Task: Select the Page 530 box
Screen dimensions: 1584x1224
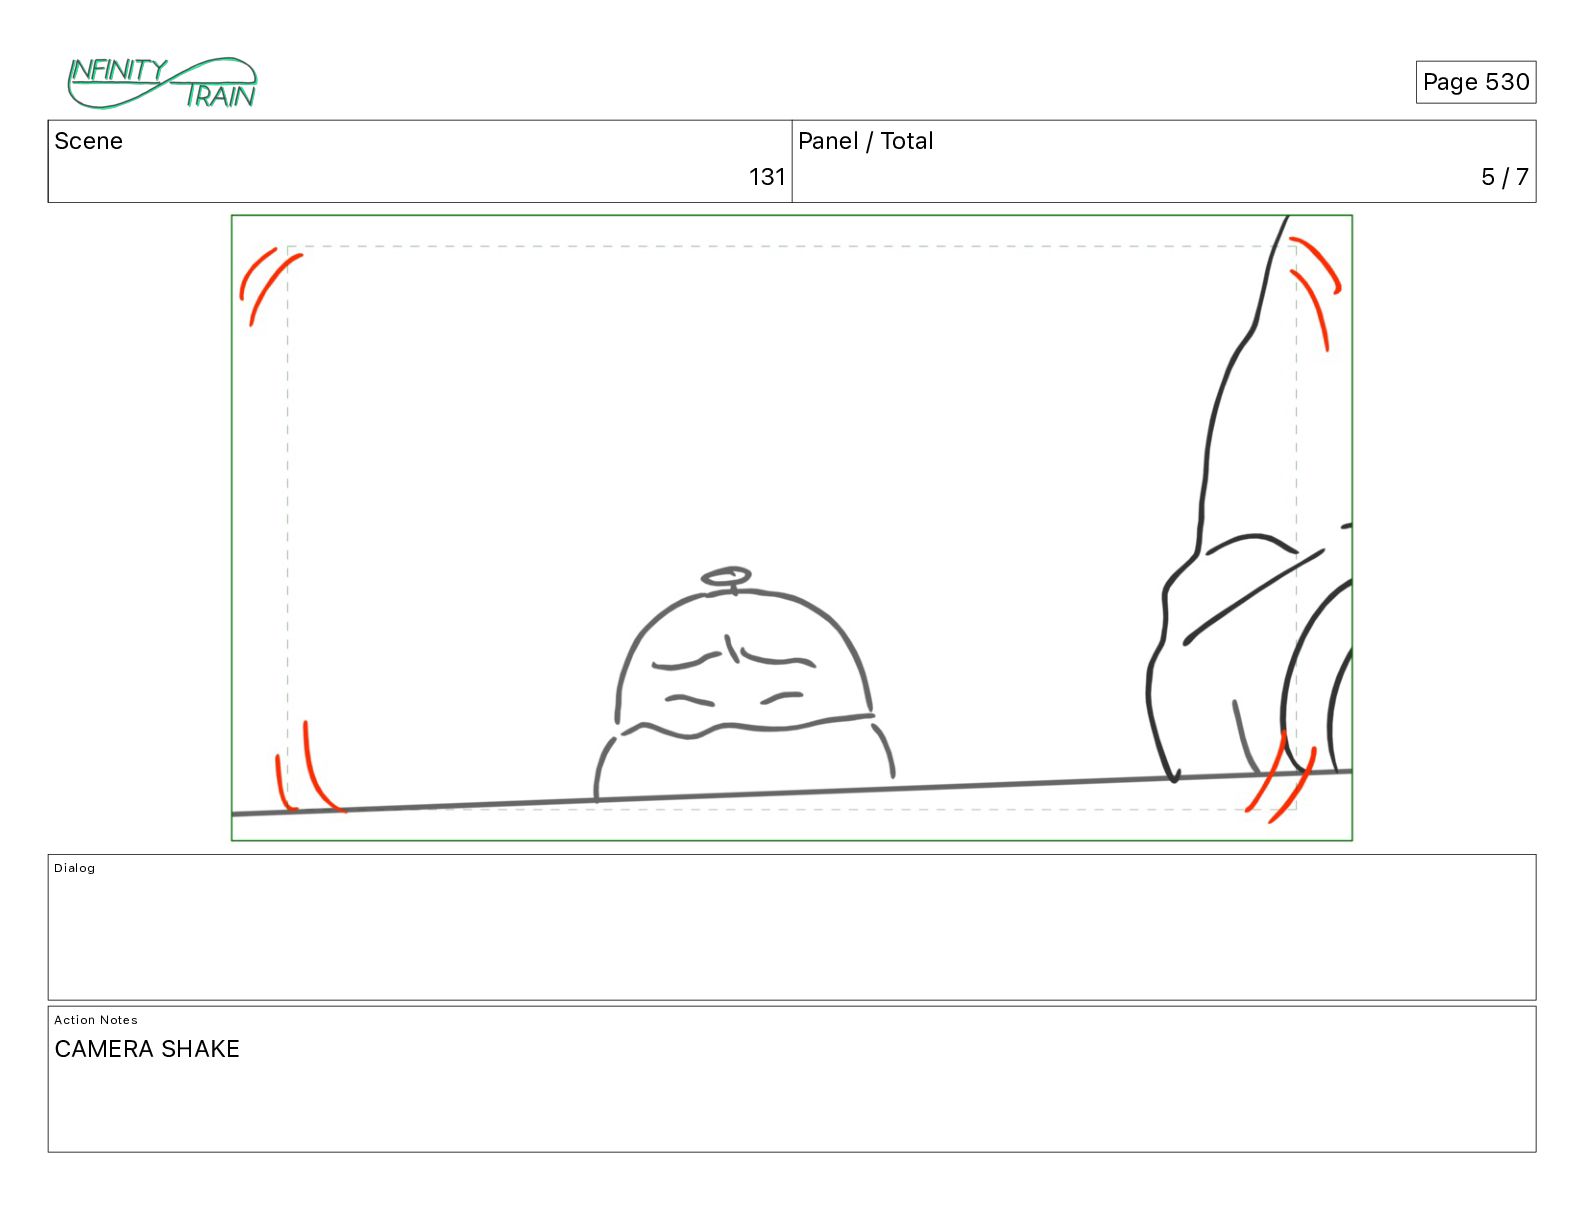Action: [x=1475, y=82]
